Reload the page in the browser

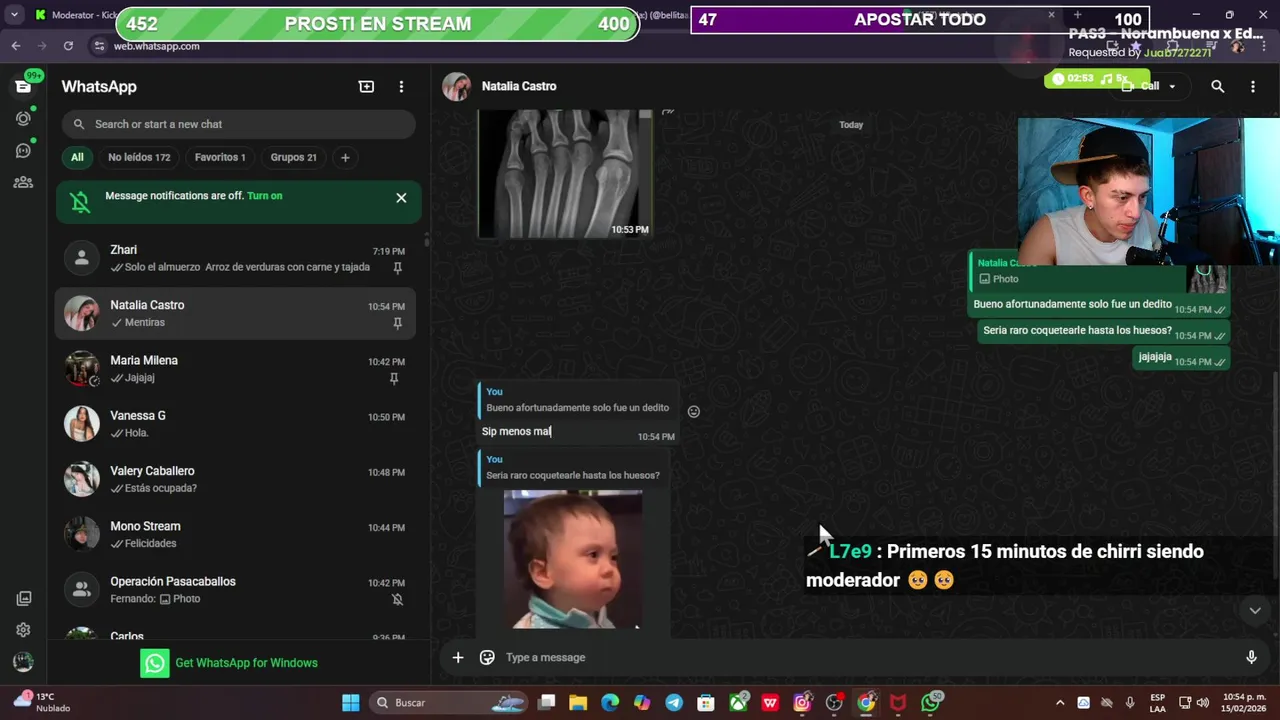coord(68,46)
